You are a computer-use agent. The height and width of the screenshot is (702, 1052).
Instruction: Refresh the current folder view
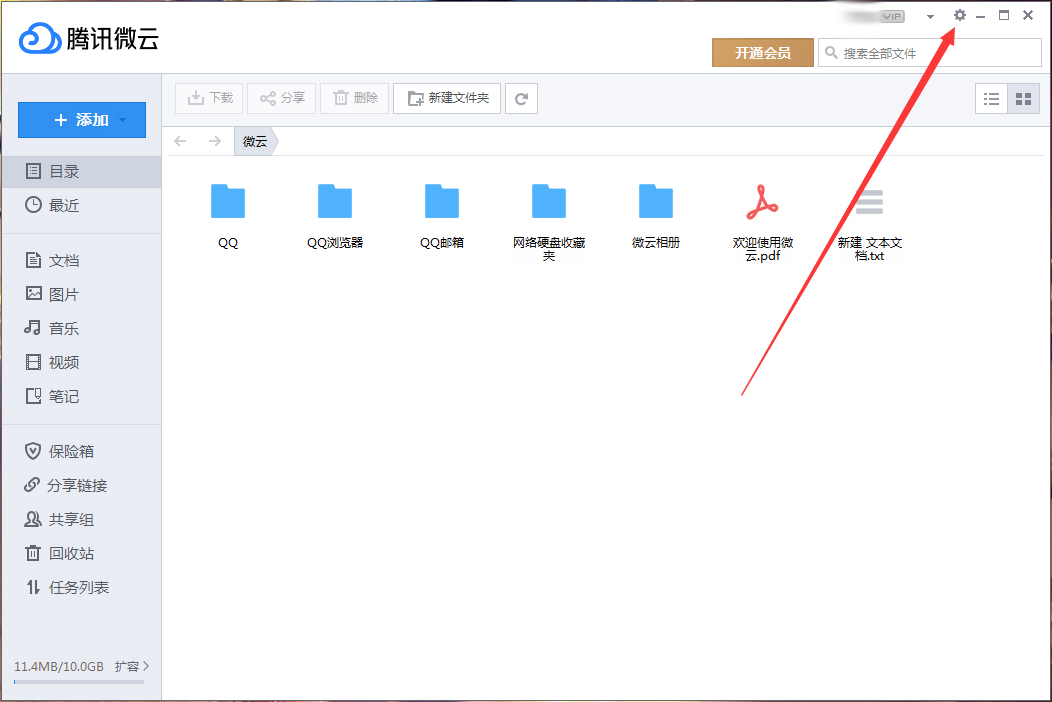(x=521, y=98)
